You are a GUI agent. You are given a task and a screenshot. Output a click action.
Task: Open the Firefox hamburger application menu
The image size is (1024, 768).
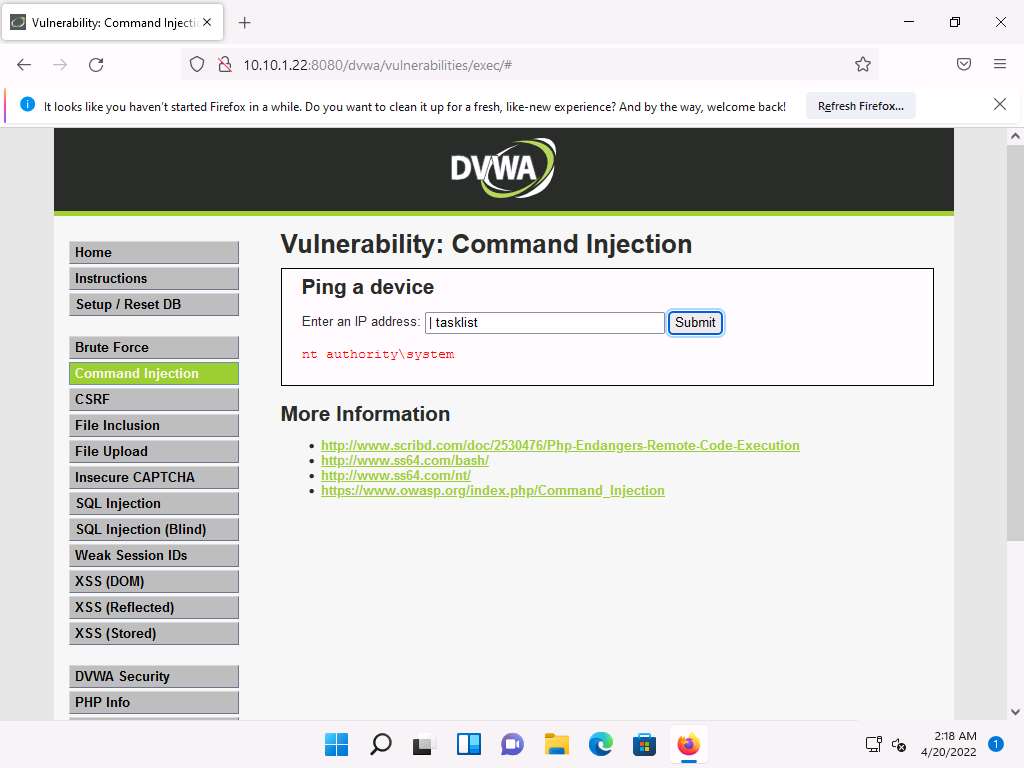click(x=999, y=64)
